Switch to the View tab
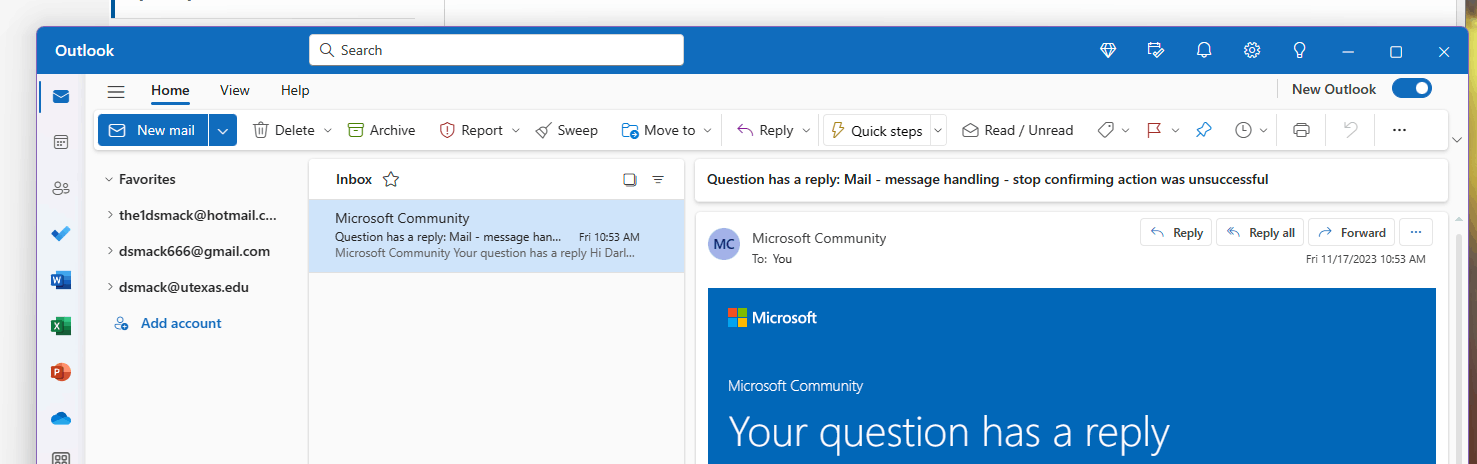 coord(235,90)
